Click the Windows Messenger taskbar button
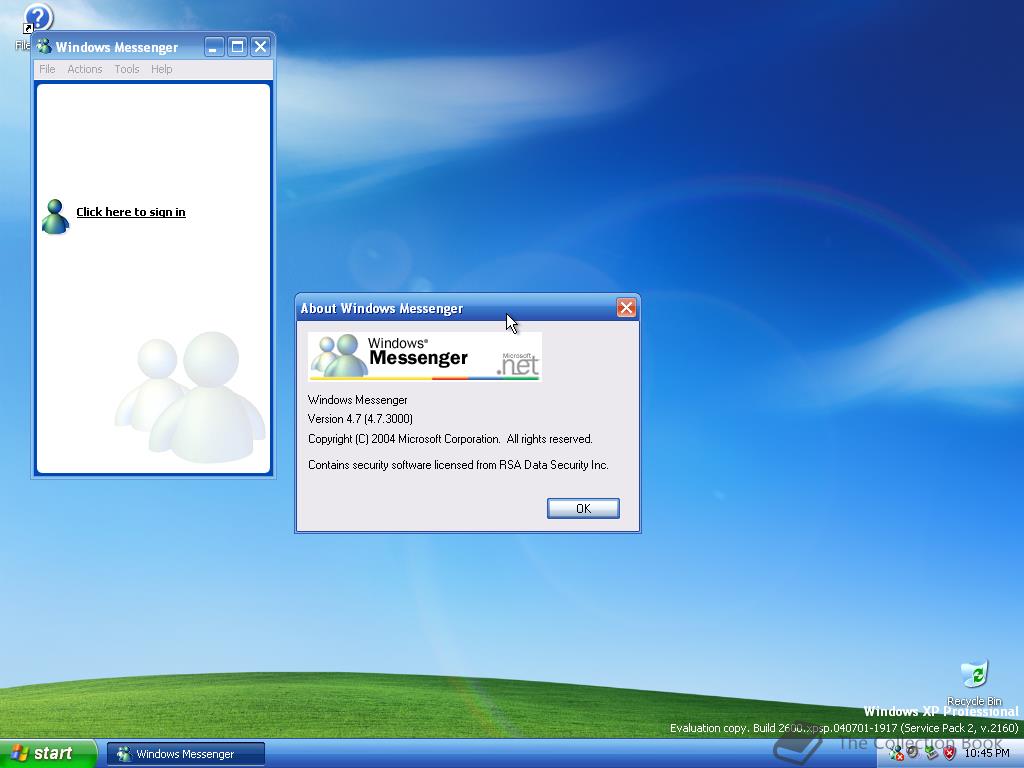Image resolution: width=1024 pixels, height=768 pixels. point(185,754)
